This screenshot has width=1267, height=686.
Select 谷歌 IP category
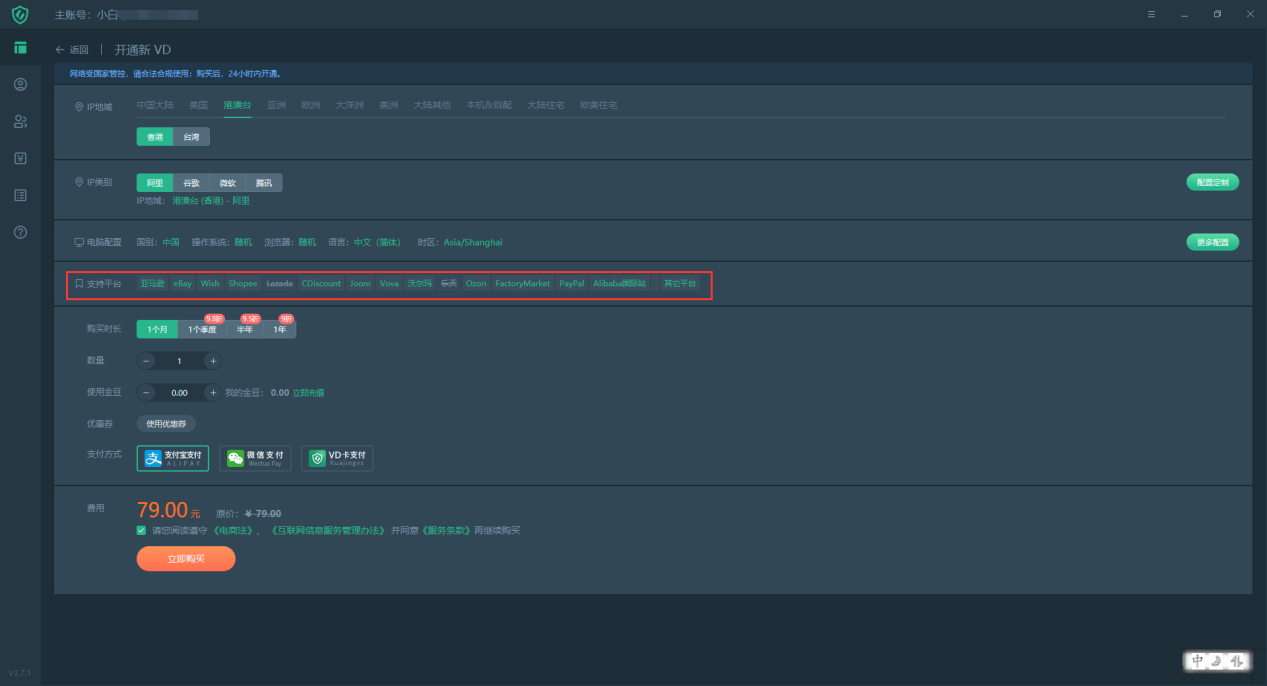click(x=191, y=183)
